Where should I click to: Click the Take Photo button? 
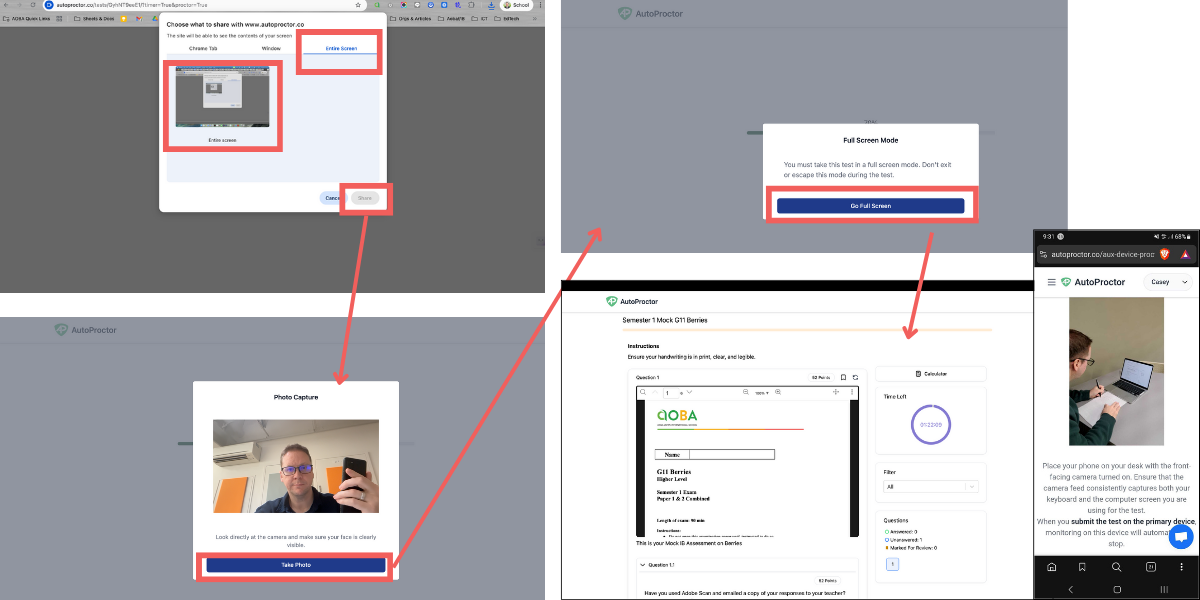click(x=296, y=566)
